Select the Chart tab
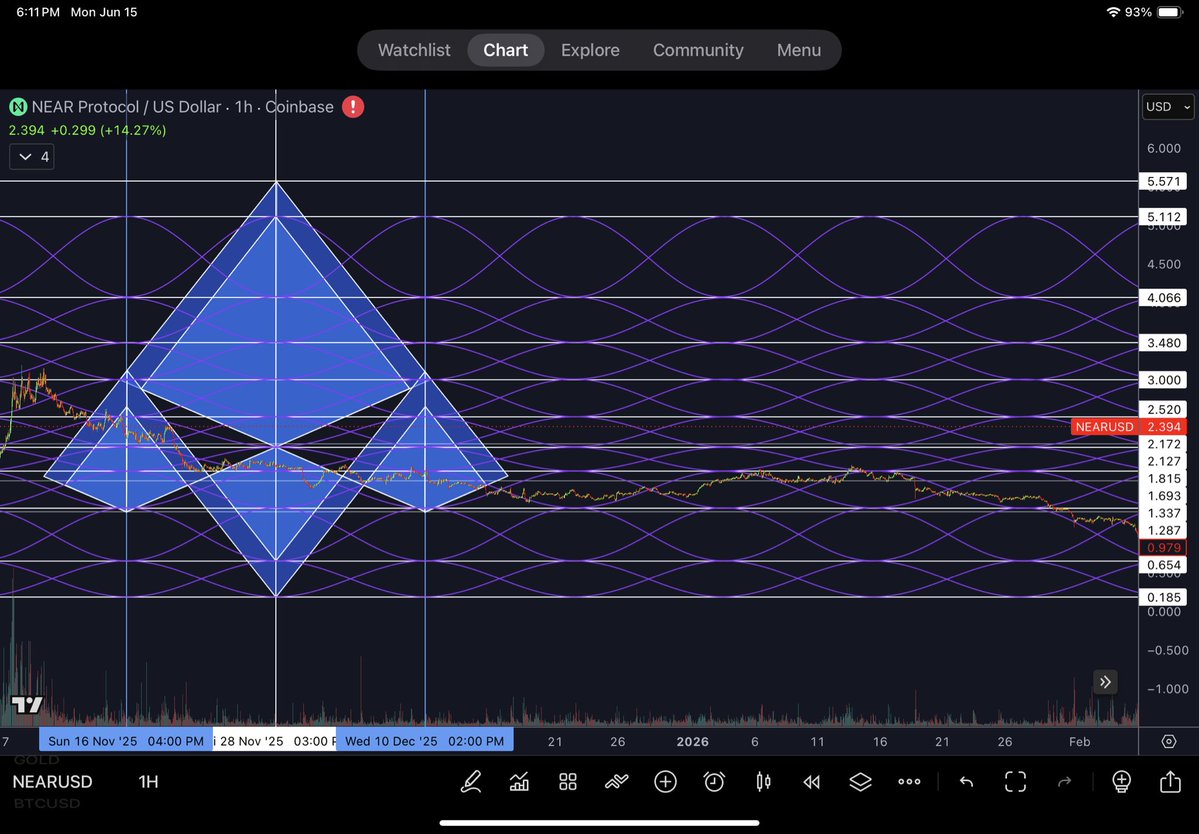Screen dimensions: 1199x834 coord(505,50)
